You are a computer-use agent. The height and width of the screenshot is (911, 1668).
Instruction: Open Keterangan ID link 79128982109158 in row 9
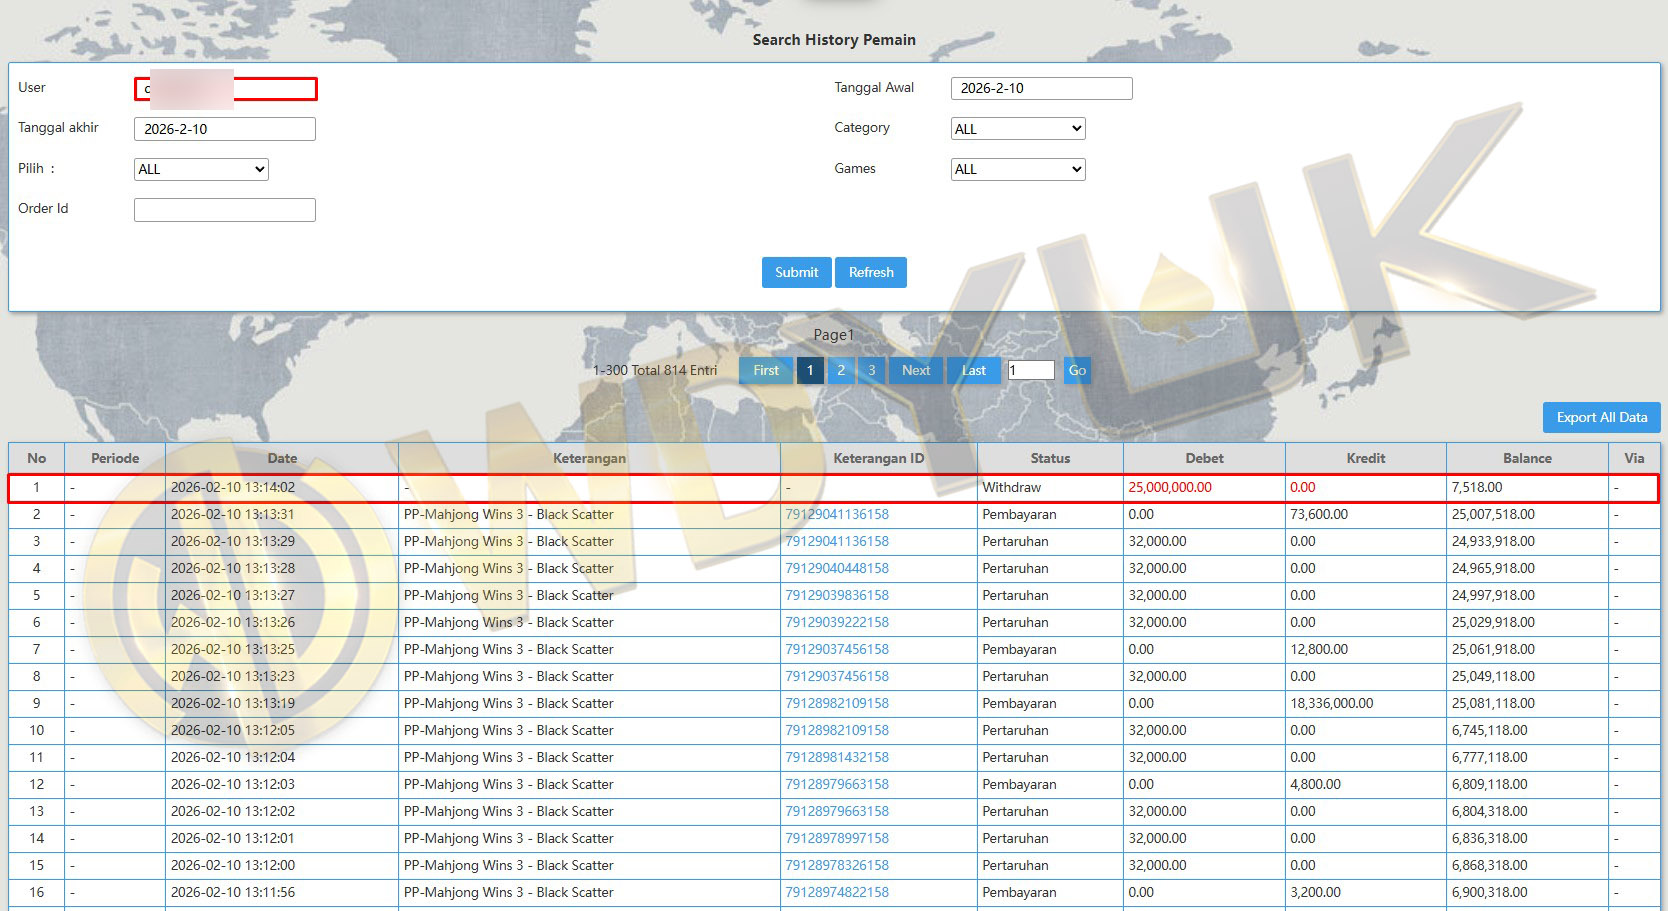point(837,703)
